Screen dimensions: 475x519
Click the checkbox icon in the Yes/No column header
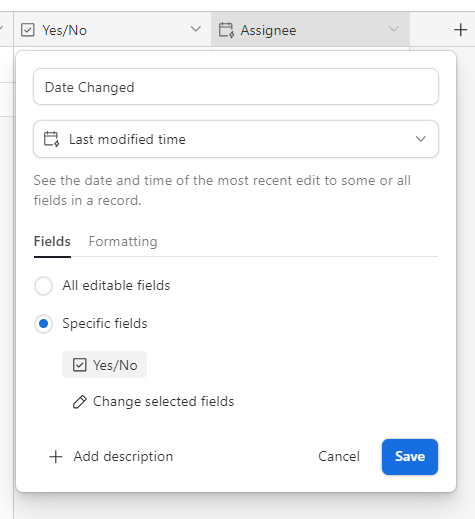pos(28,30)
